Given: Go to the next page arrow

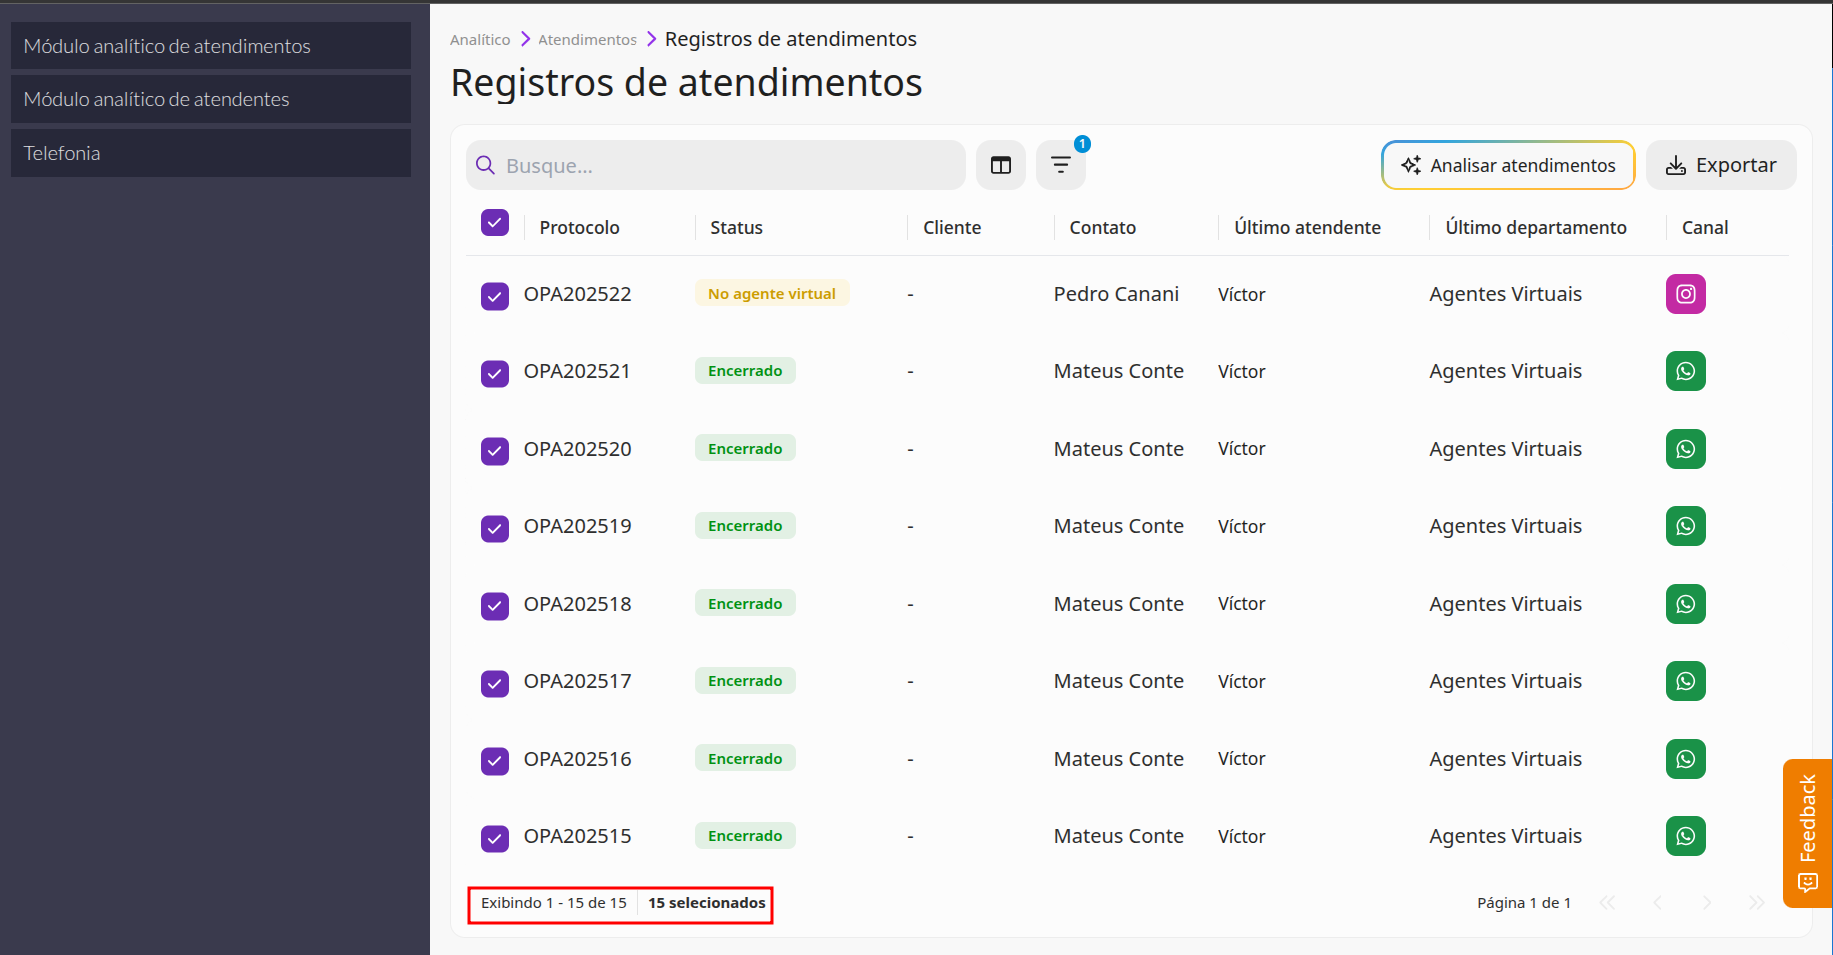Looking at the screenshot, I should click(1707, 903).
